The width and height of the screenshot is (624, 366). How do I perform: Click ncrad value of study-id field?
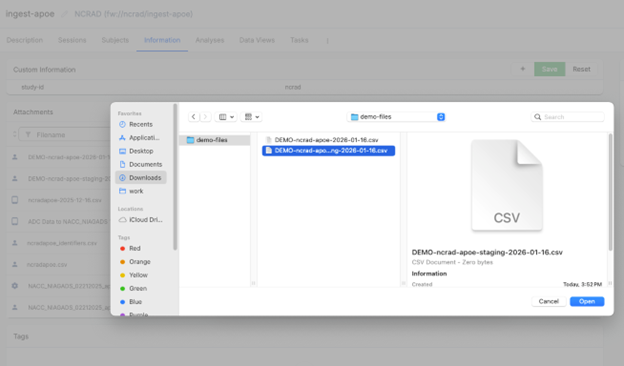[x=293, y=87]
